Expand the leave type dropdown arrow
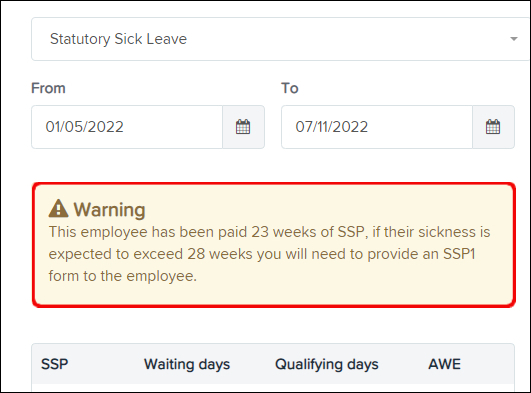 pyautogui.click(x=514, y=39)
